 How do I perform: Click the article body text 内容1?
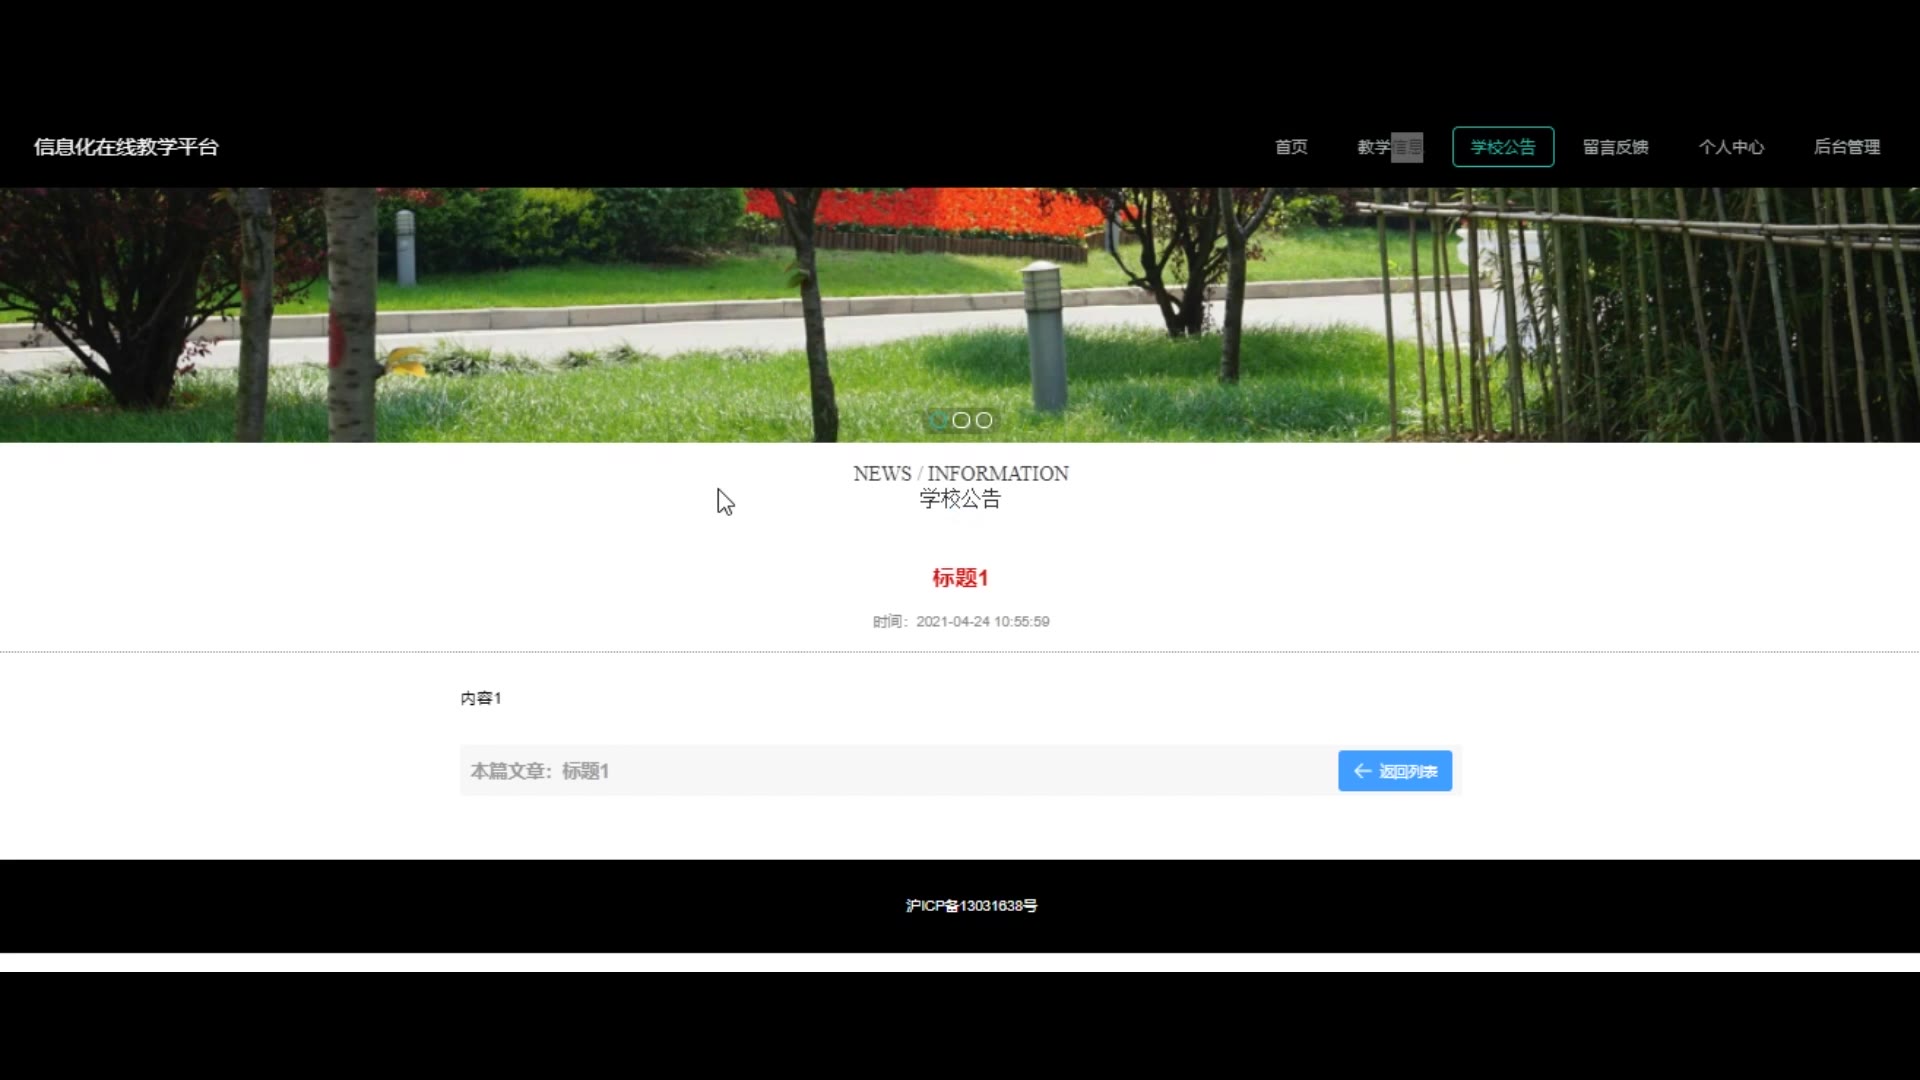481,698
